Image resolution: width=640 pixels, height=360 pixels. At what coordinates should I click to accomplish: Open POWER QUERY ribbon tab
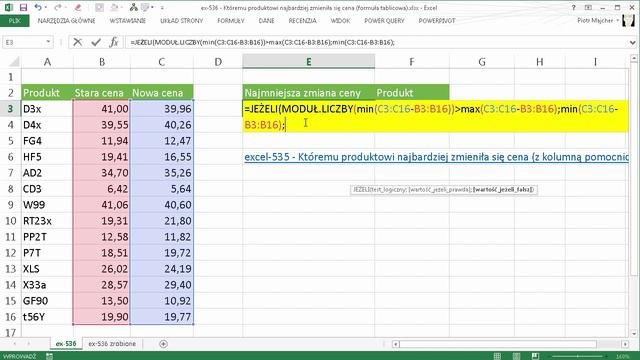point(384,20)
